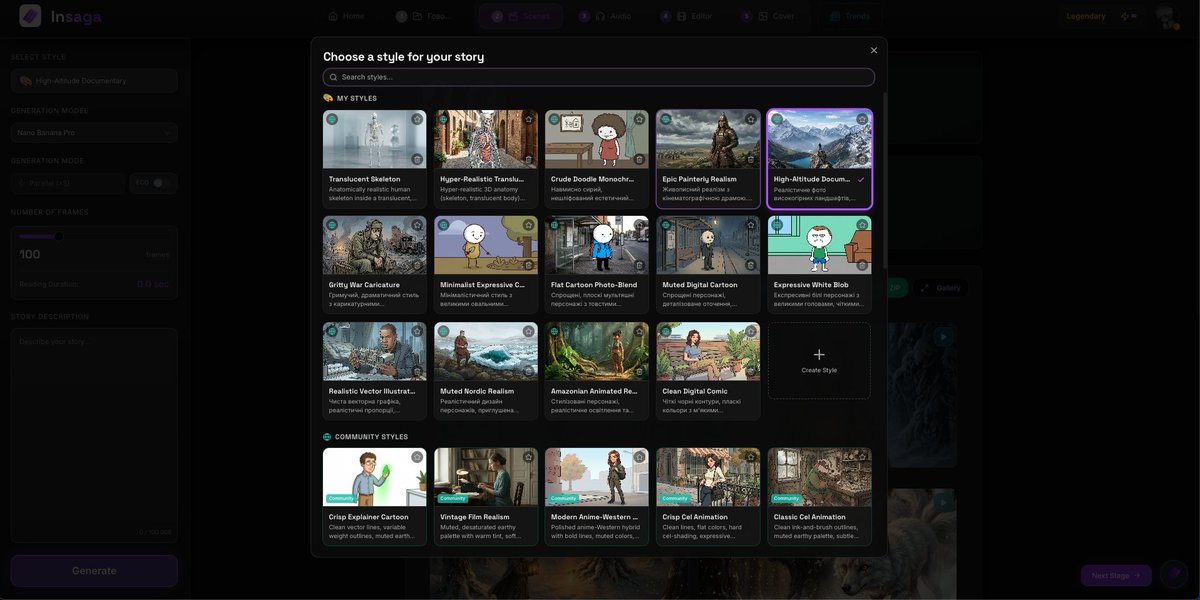Favorite the Crisp Explainer Cartoon community style
The image size is (1200, 600).
coord(417,457)
